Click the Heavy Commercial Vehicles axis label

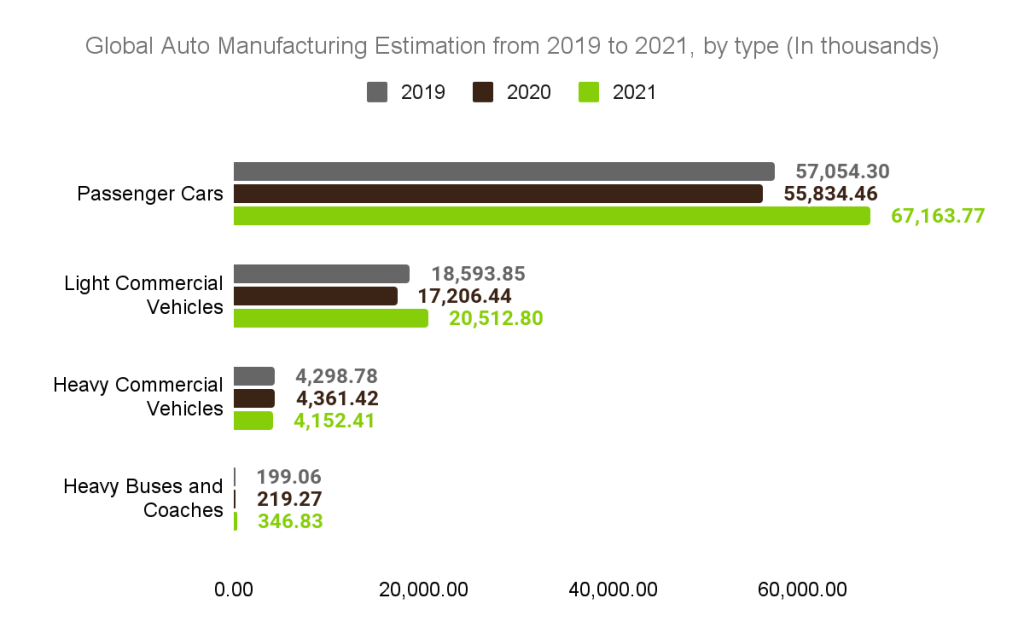tap(138, 397)
